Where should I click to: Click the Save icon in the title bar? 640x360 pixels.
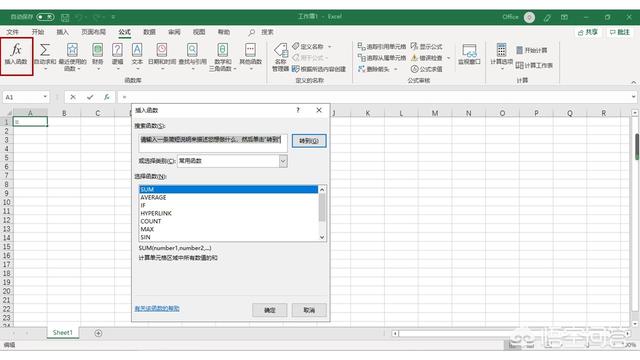click(65, 17)
